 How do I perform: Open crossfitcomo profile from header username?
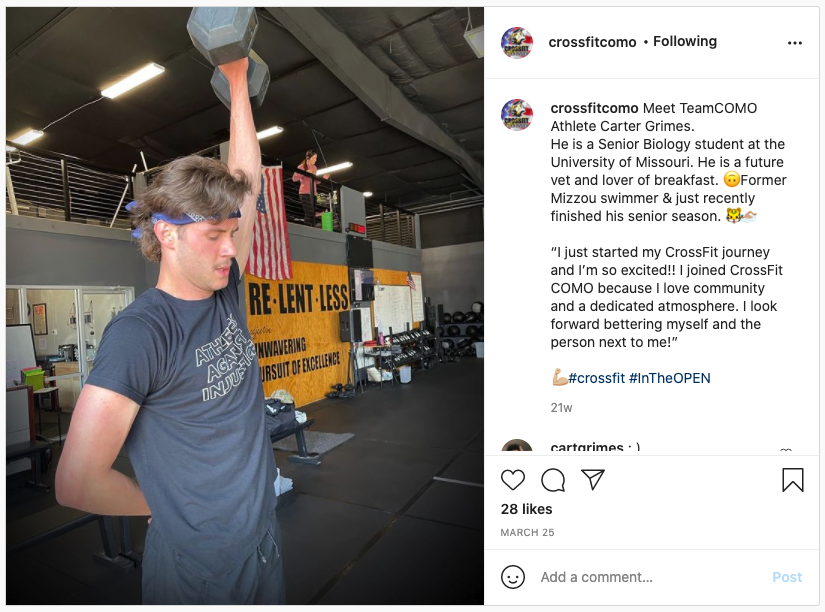[x=592, y=42]
